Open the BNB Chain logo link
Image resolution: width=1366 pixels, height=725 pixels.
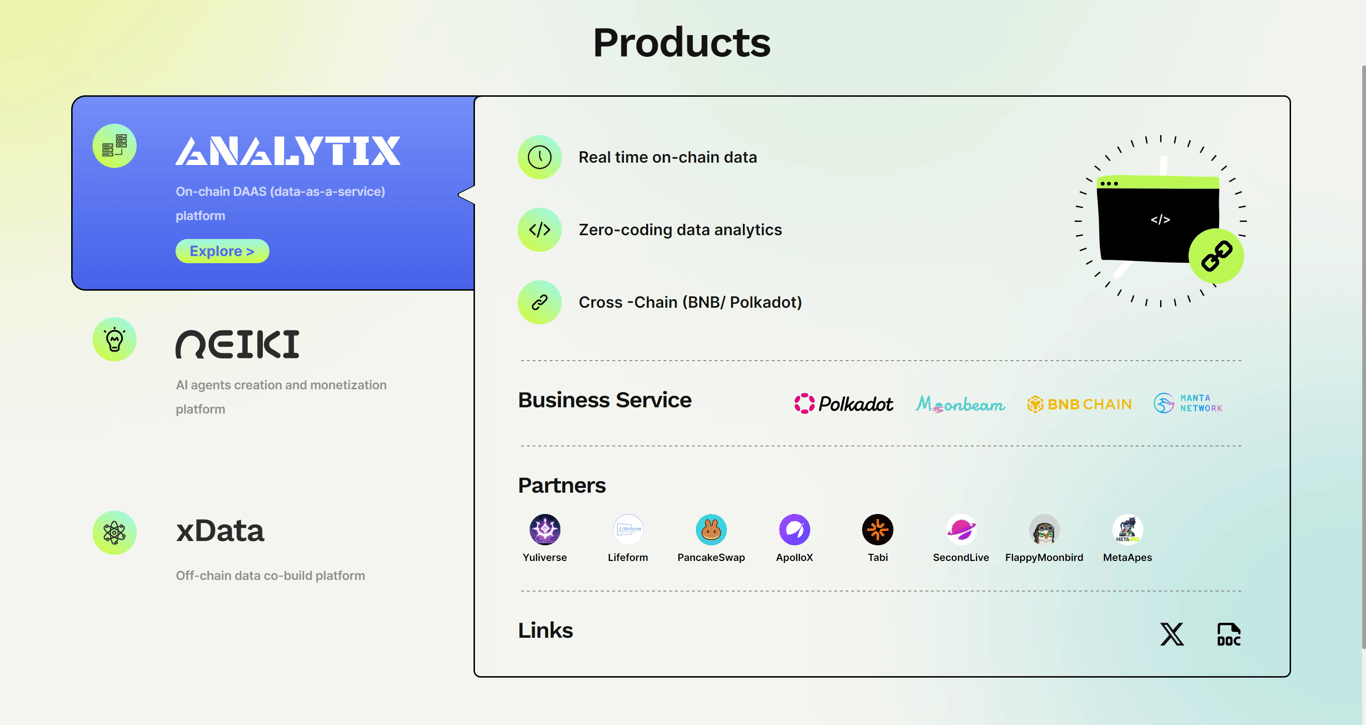[1079, 404]
